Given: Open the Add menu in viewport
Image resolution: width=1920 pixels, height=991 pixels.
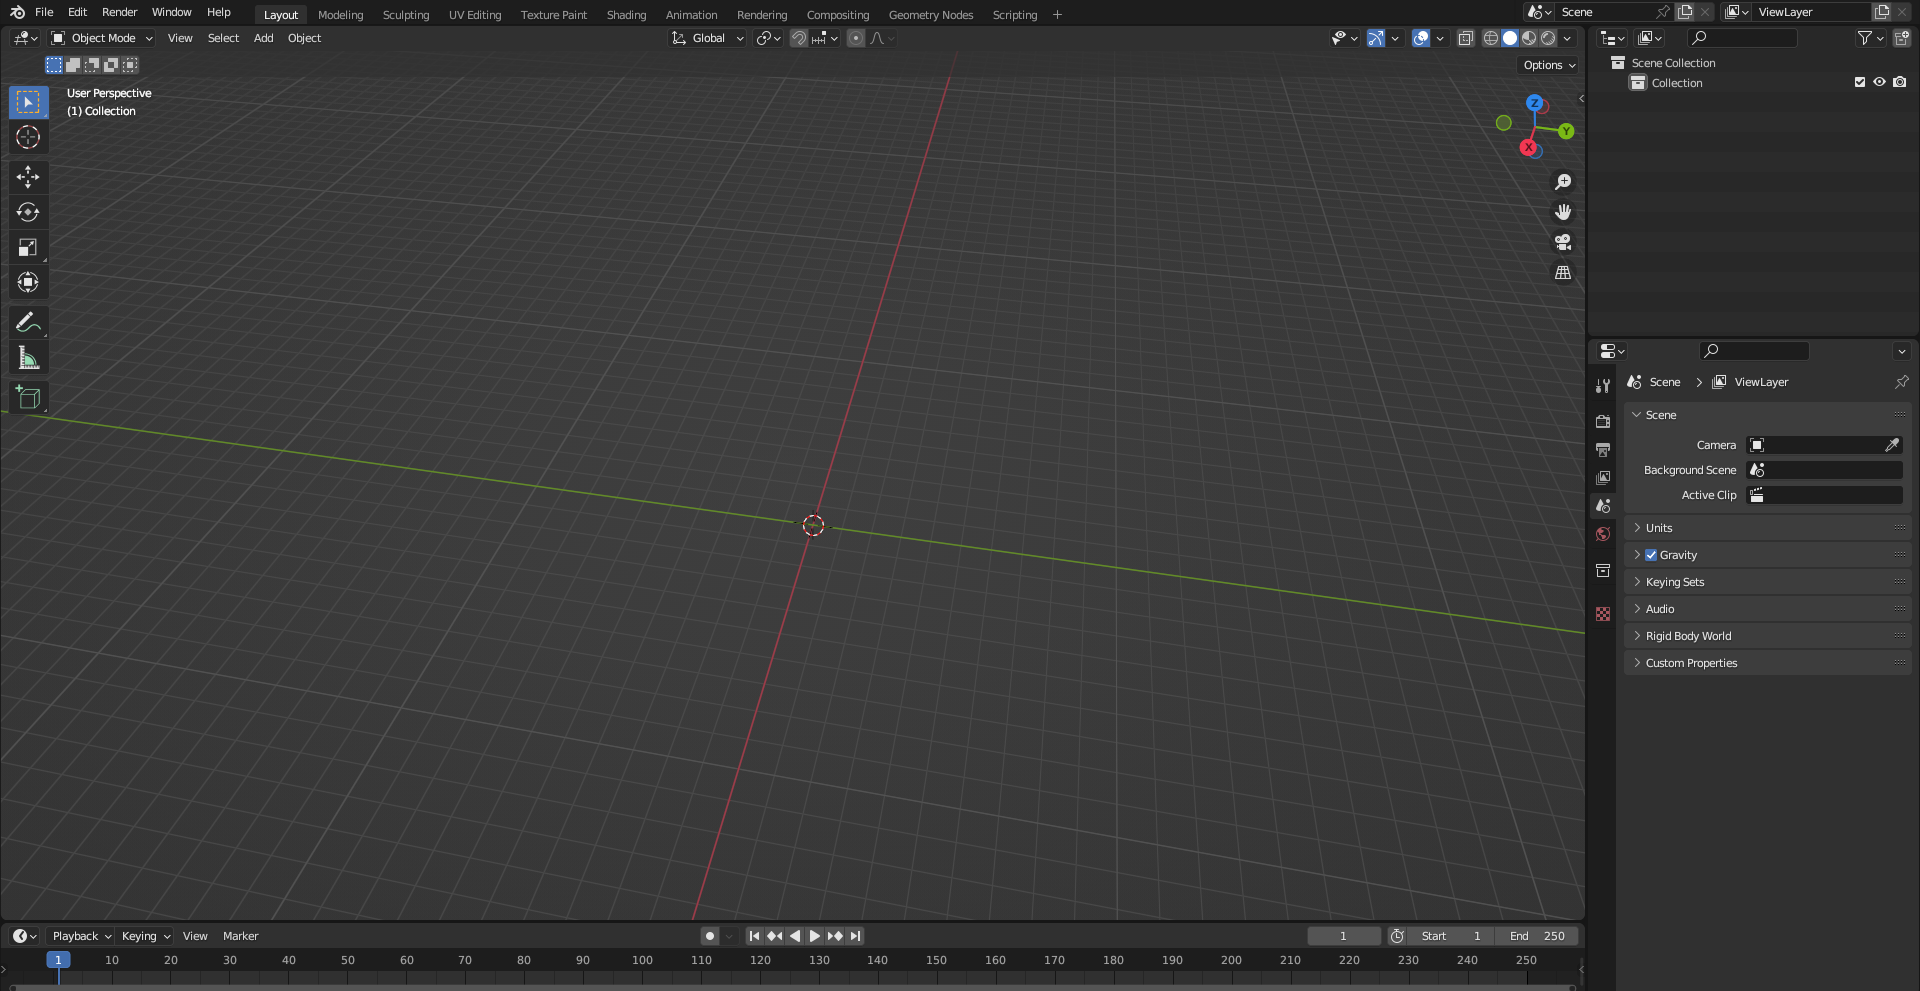Looking at the screenshot, I should (x=264, y=38).
